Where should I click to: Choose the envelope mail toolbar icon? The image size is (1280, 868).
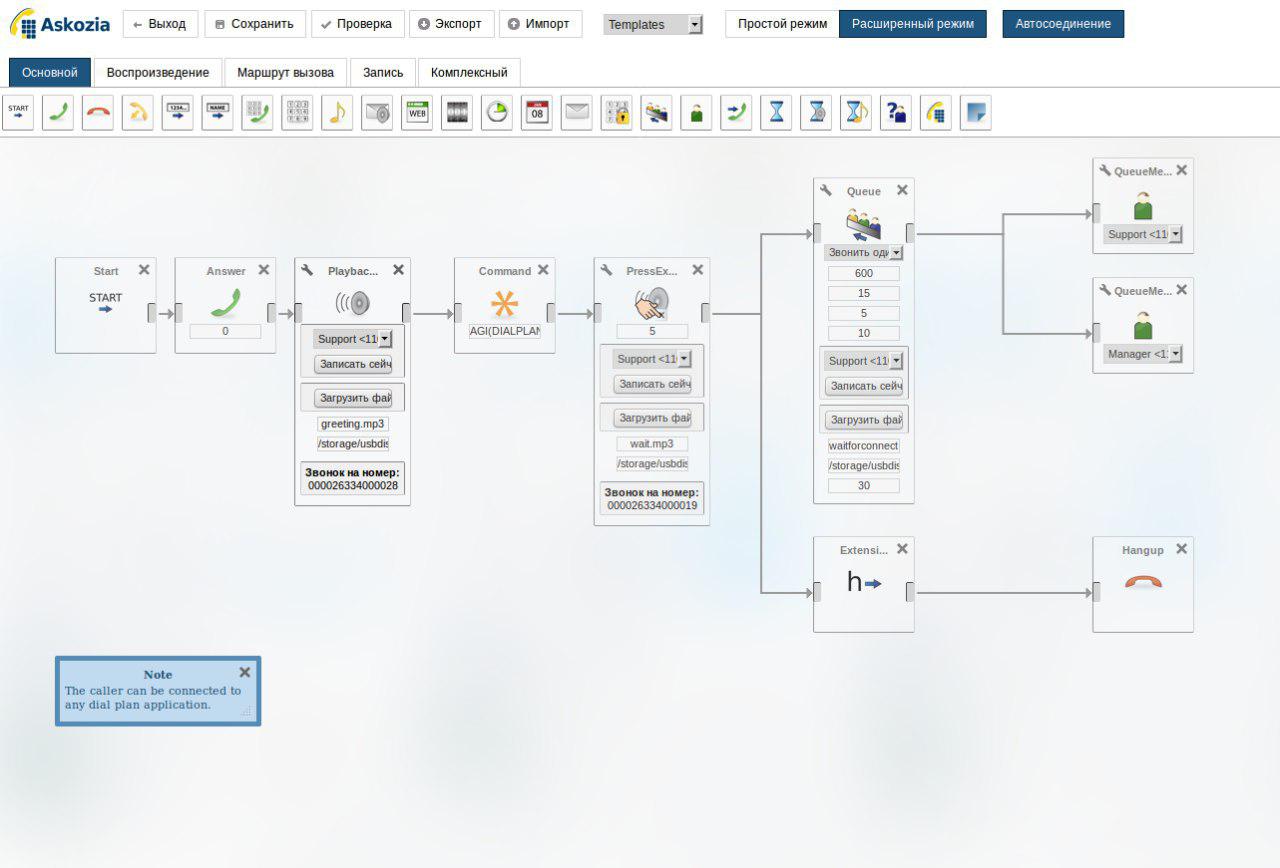tap(577, 113)
